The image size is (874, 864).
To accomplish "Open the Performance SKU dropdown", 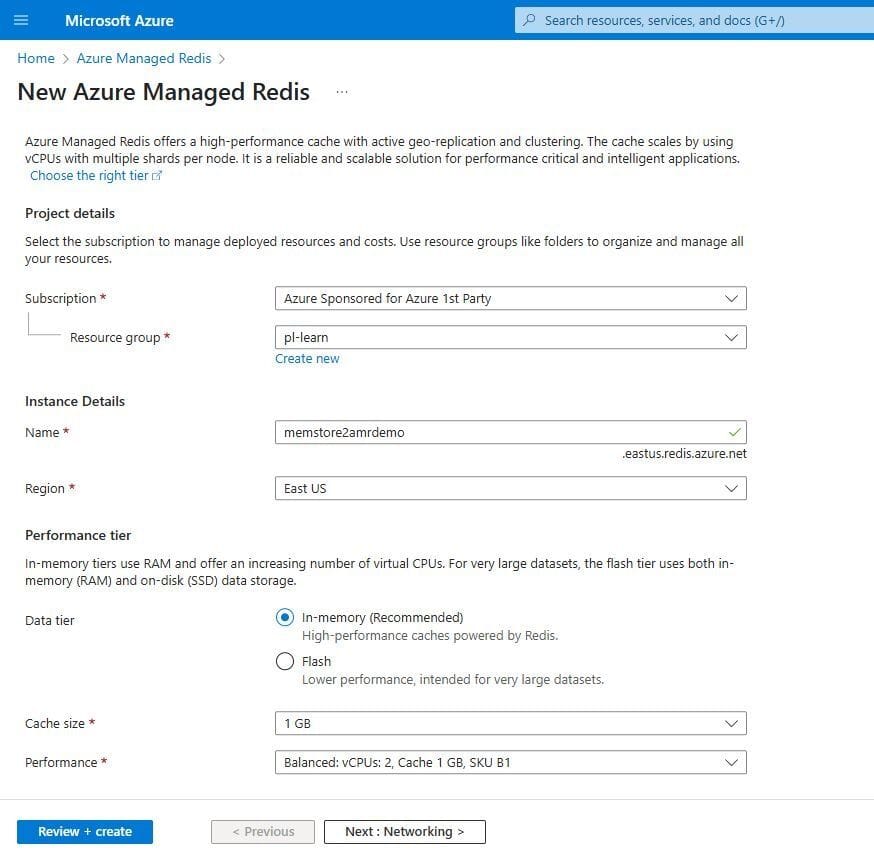I will click(510, 762).
